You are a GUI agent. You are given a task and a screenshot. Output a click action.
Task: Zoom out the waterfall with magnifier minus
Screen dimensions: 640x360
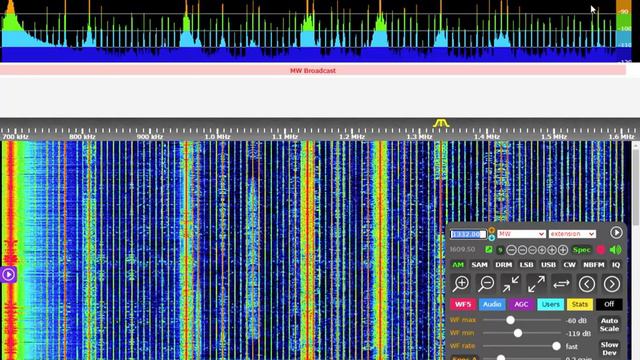(x=486, y=284)
